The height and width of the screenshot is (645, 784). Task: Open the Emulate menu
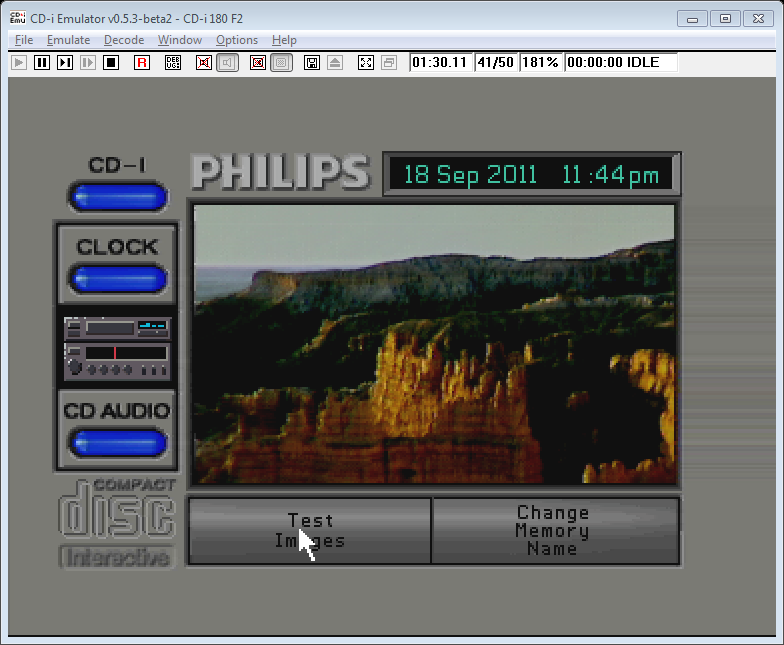[68, 40]
